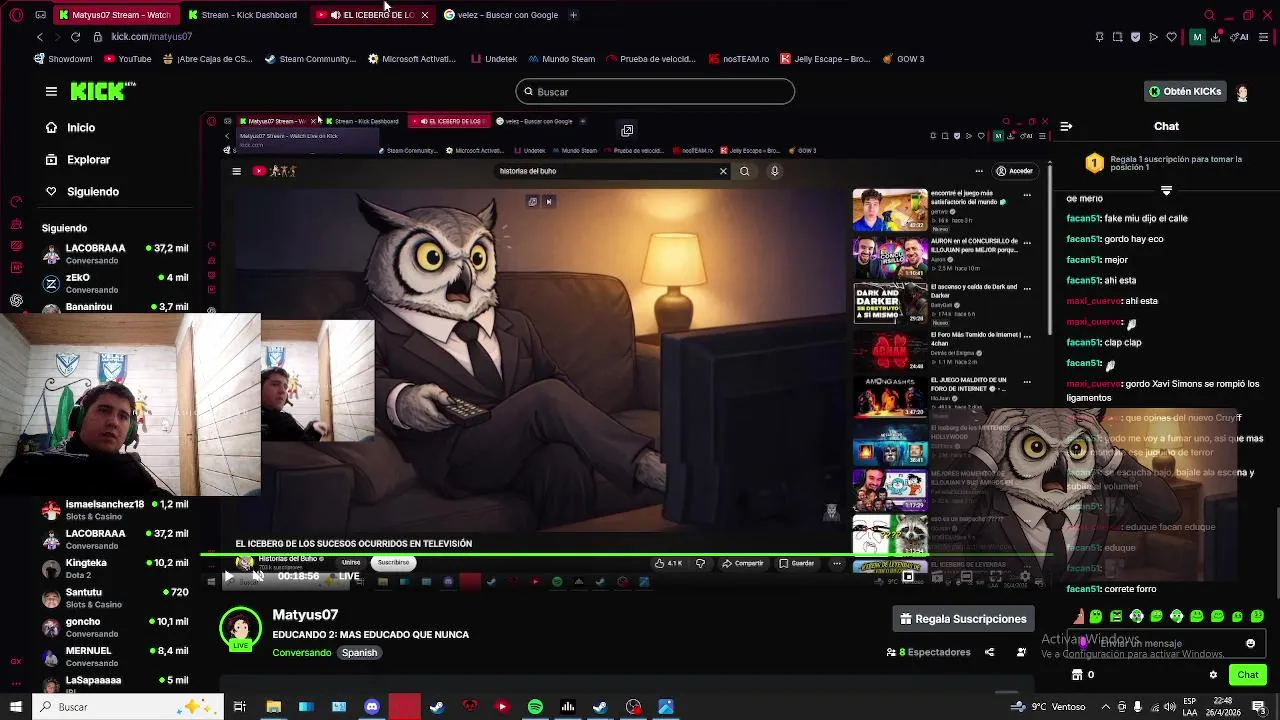This screenshot has height=720, width=1280.
Task: Open Opera downloads icon in toolbar
Action: pyautogui.click(x=1216, y=37)
